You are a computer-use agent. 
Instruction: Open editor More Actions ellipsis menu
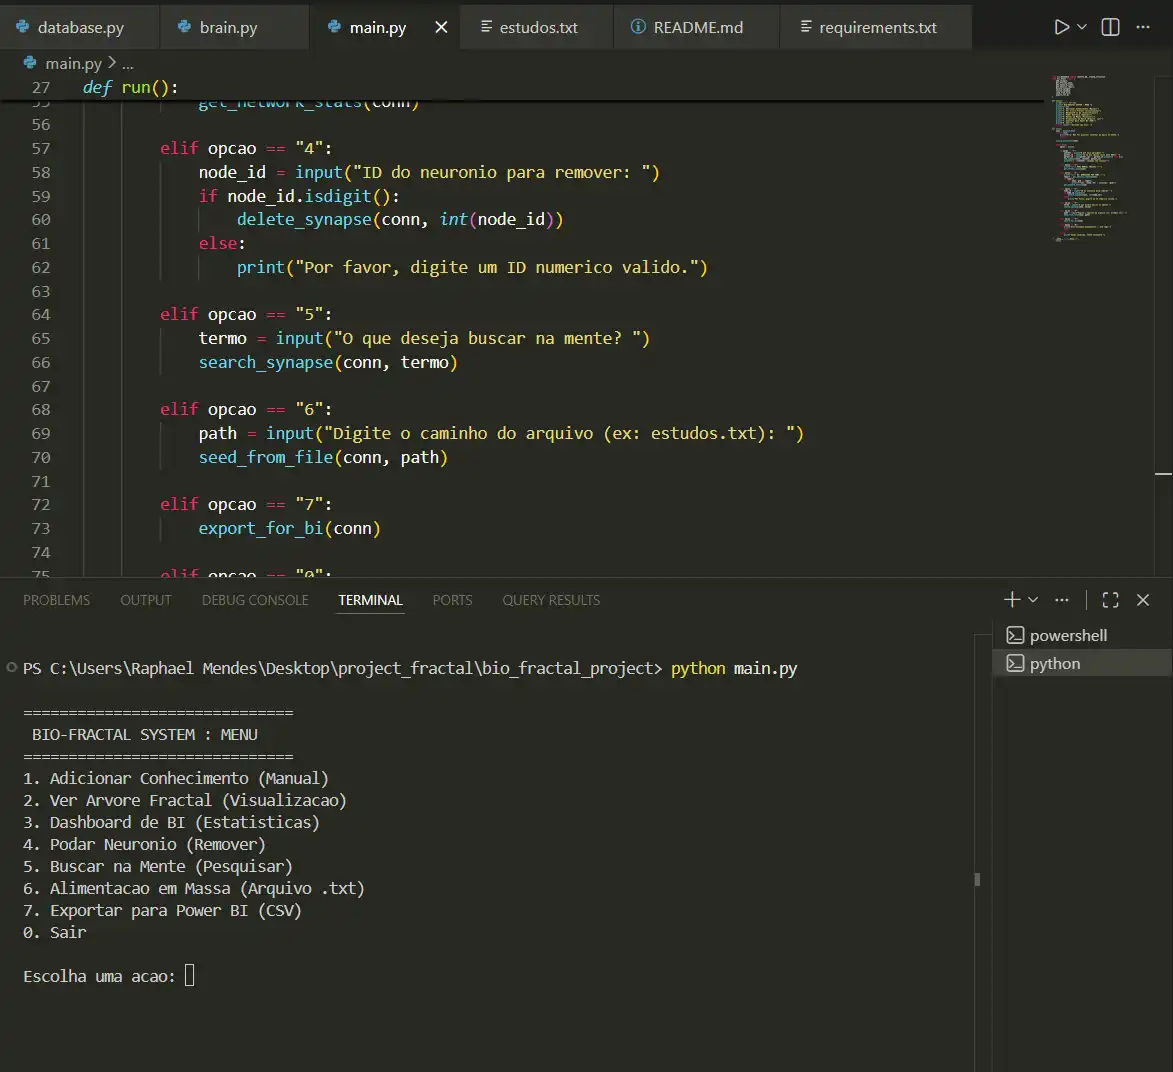[x=1143, y=27]
